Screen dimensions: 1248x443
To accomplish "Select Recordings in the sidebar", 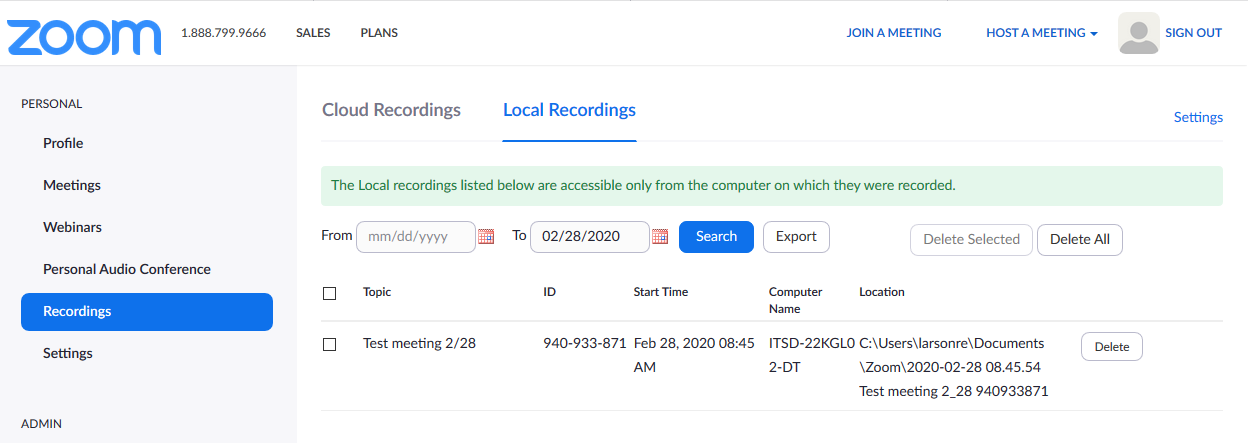I will point(147,311).
